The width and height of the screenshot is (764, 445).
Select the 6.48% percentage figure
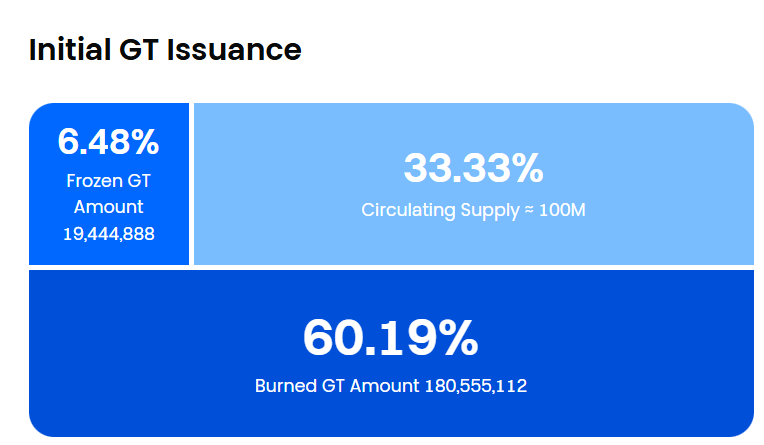[x=108, y=142]
